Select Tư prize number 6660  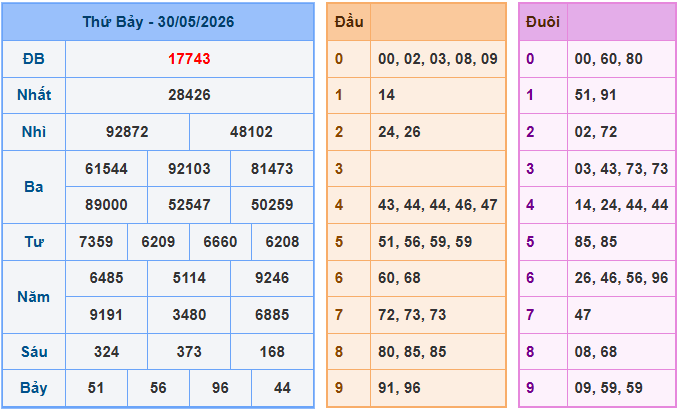pyautogui.click(x=220, y=242)
